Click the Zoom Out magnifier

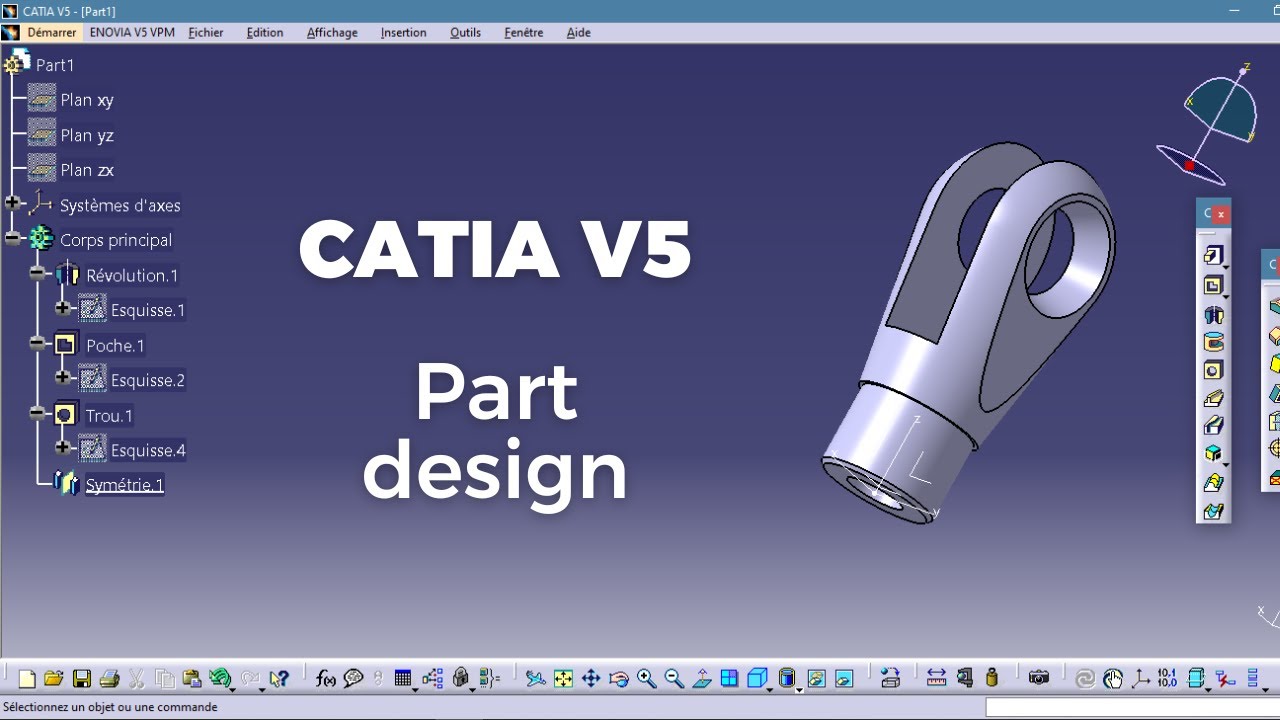point(674,679)
